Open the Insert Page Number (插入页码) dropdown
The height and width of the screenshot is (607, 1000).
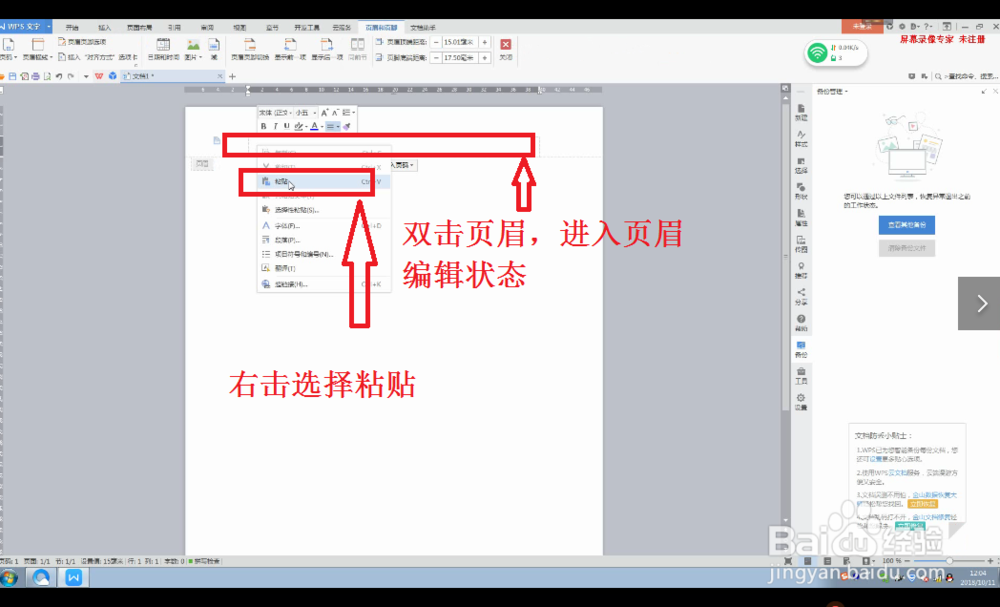click(x=402, y=165)
